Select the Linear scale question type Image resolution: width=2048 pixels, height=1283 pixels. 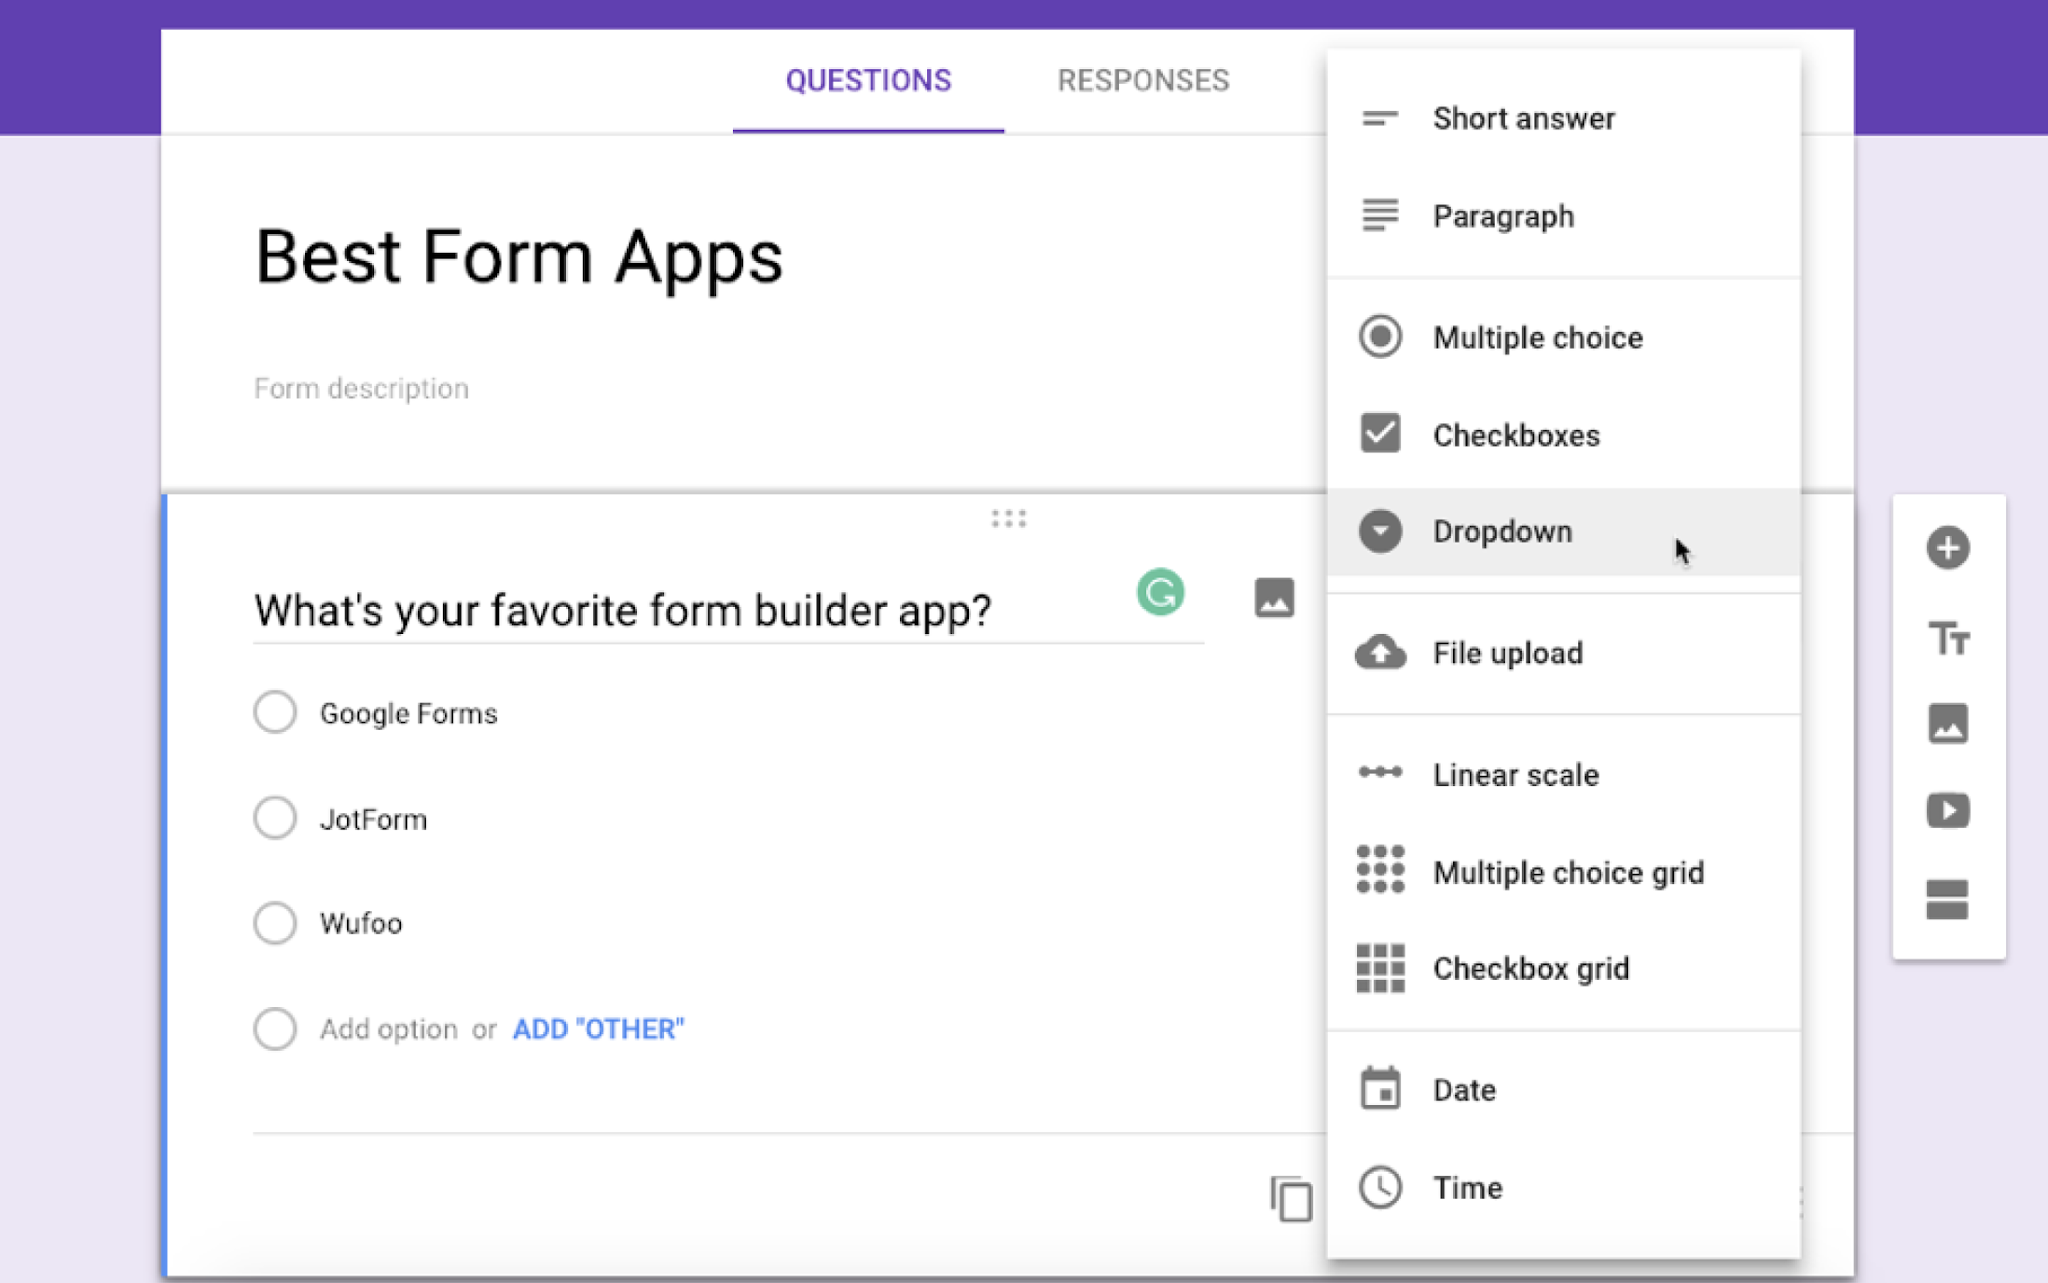click(x=1515, y=775)
